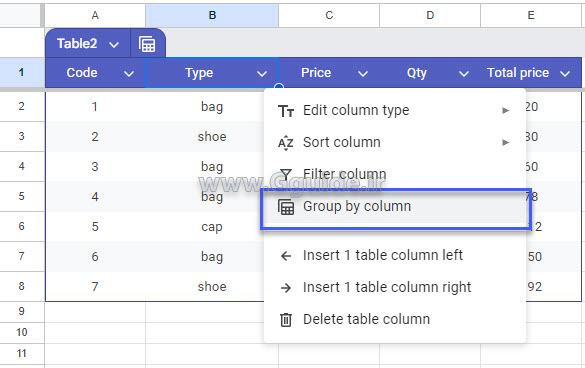Open the Total price column dropdown arrow
This screenshot has width=585, height=368.
[565, 74]
